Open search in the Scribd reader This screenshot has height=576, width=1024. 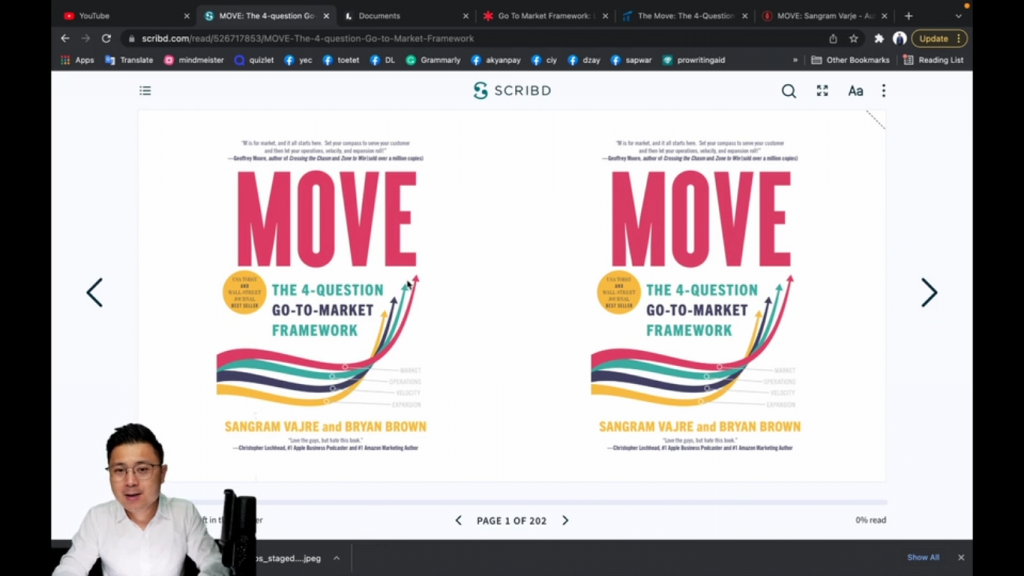point(789,91)
